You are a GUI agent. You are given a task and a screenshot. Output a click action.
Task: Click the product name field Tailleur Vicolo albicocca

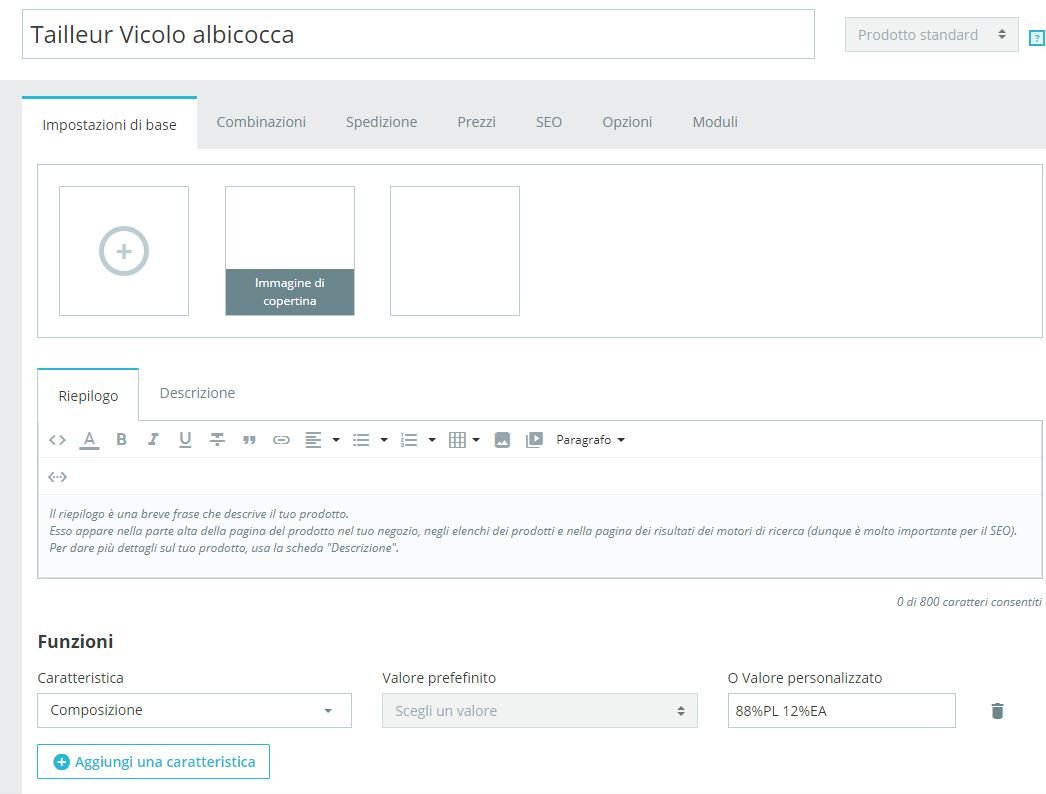coord(418,34)
